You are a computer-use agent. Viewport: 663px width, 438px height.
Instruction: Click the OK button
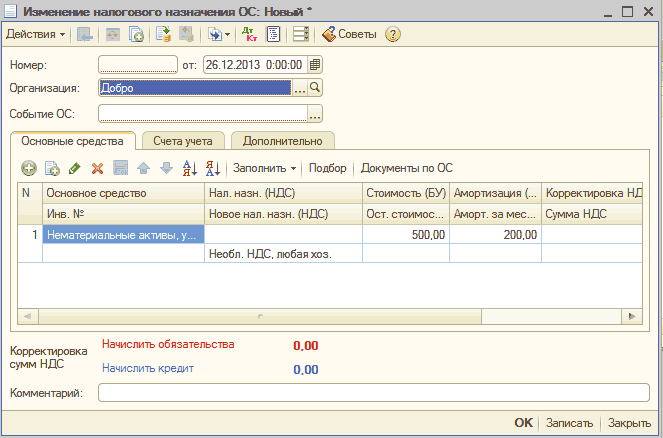pos(523,423)
